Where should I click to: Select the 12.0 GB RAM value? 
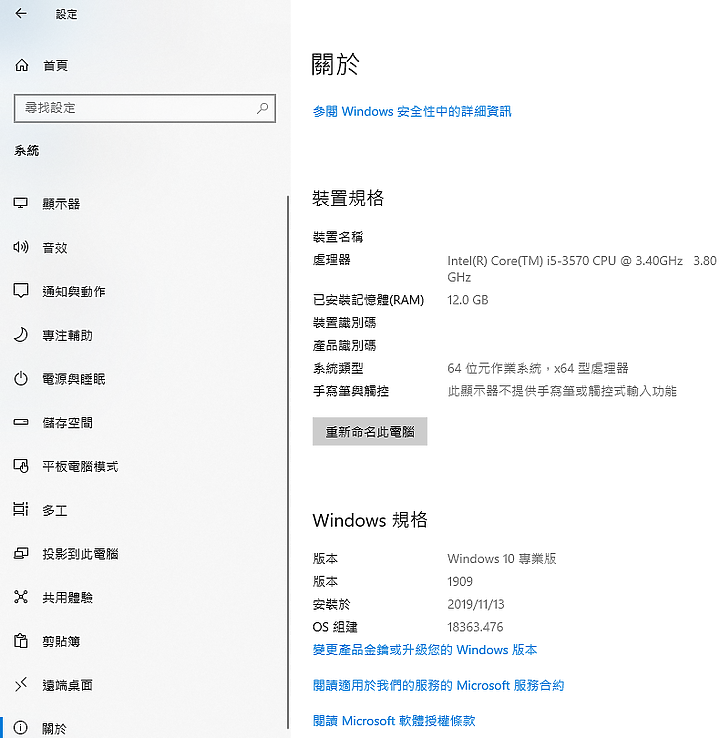coord(468,300)
